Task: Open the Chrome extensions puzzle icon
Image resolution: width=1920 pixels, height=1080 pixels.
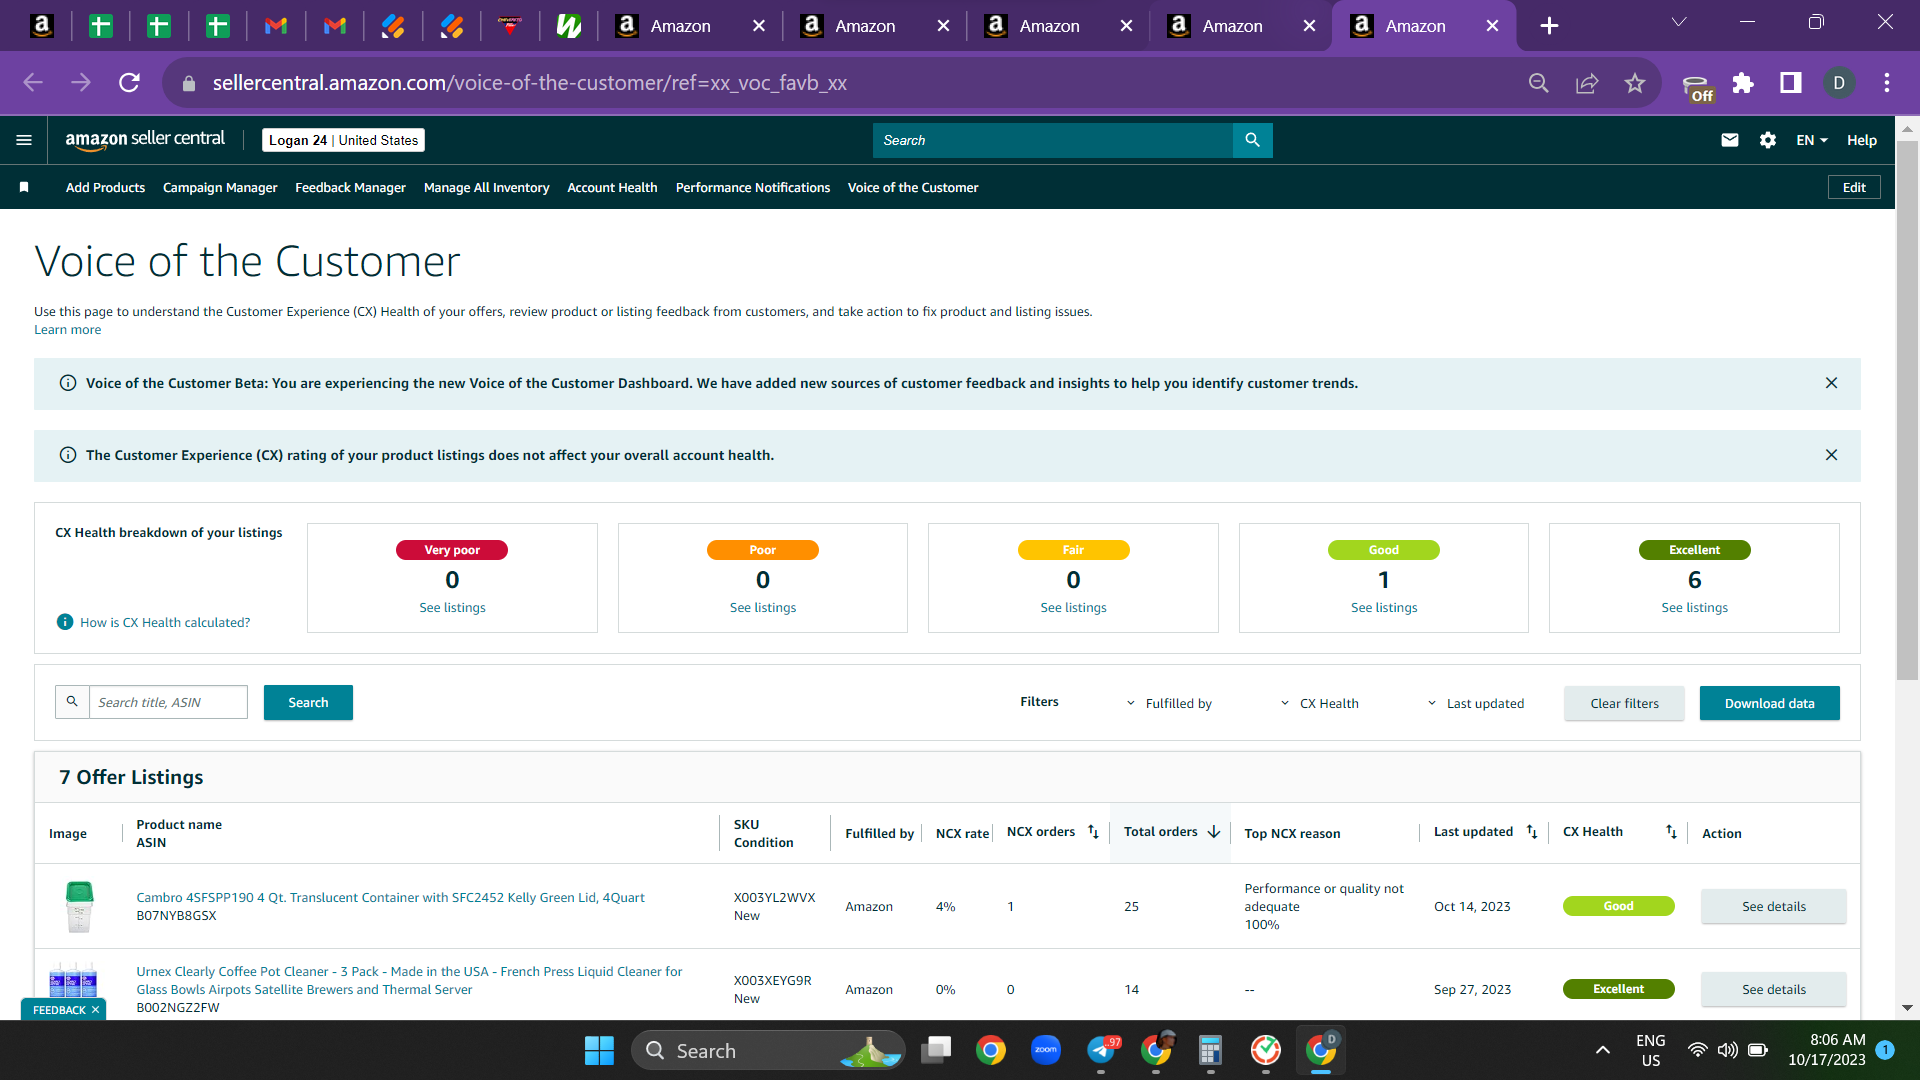Action: 1743,83
